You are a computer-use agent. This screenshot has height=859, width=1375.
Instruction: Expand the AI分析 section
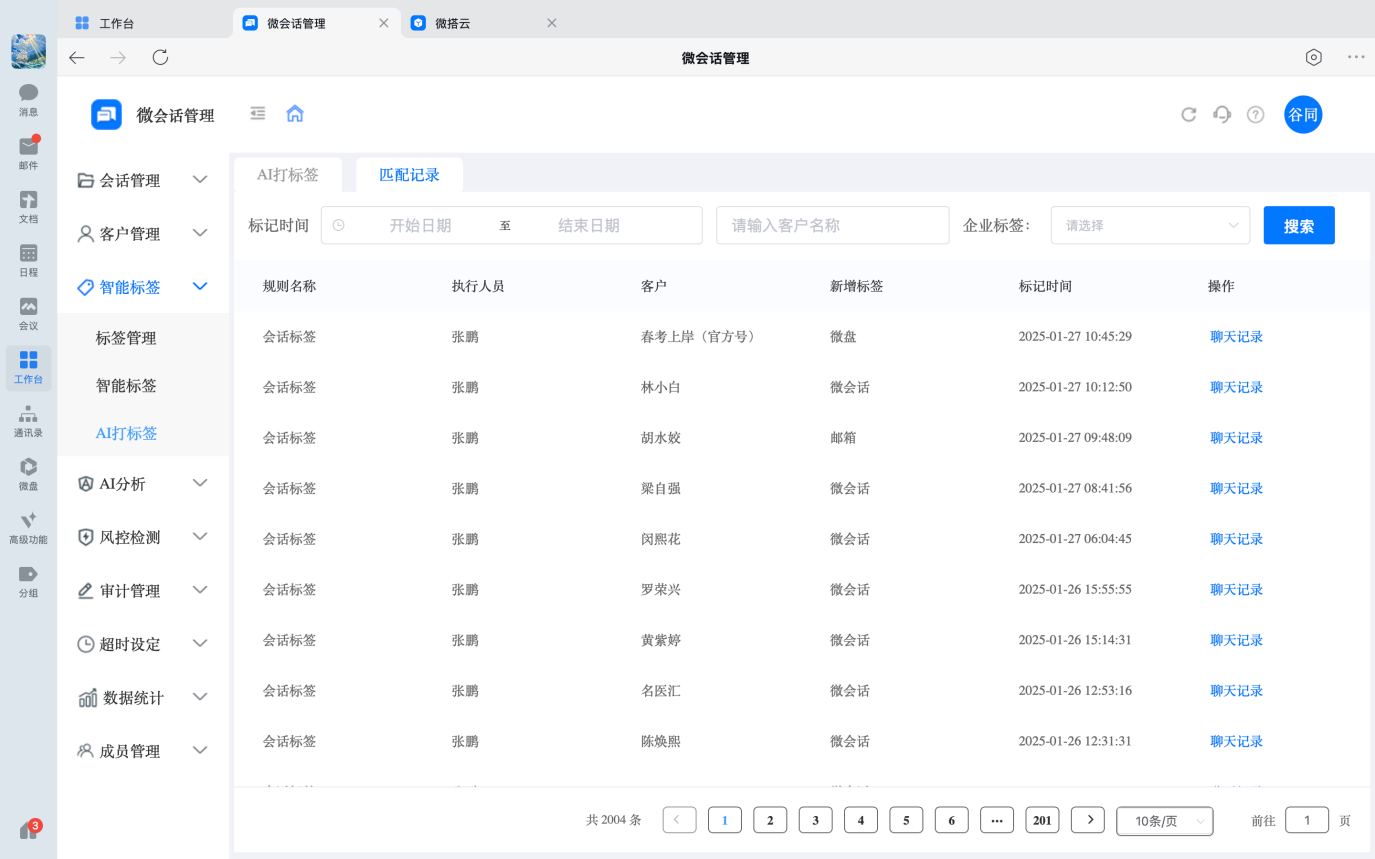tap(124, 483)
